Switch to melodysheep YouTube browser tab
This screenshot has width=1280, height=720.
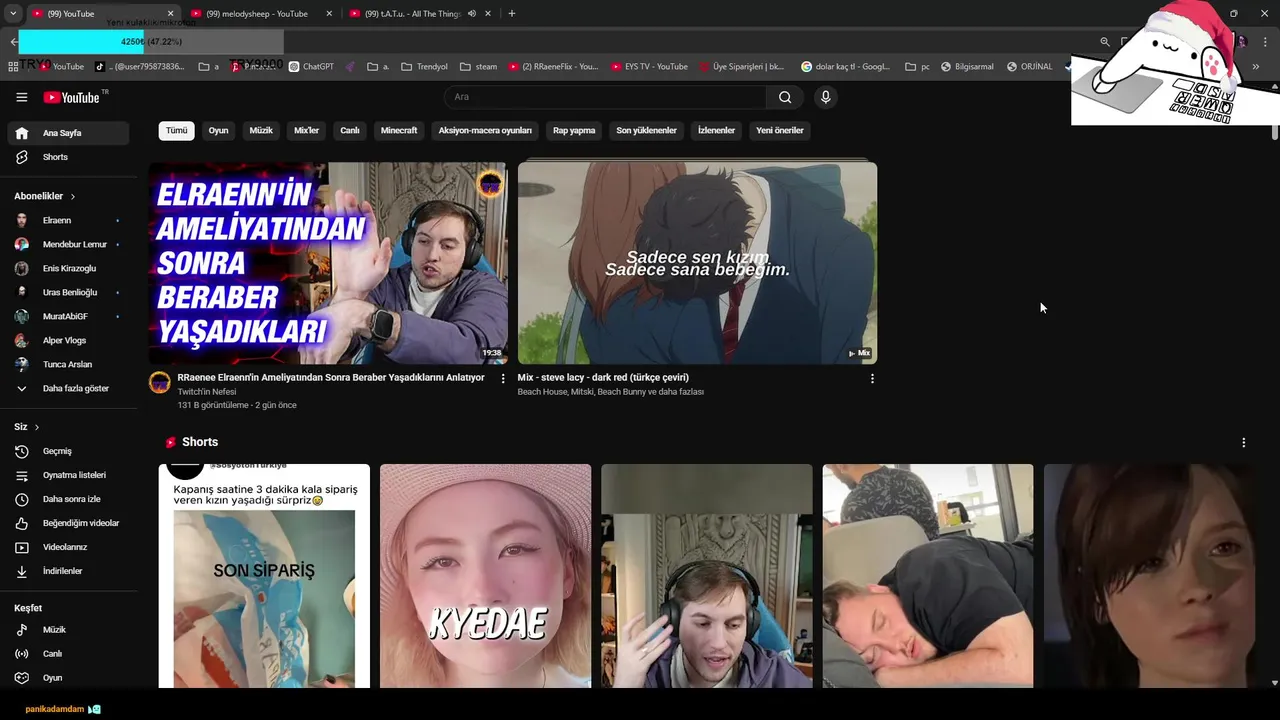[x=257, y=14]
